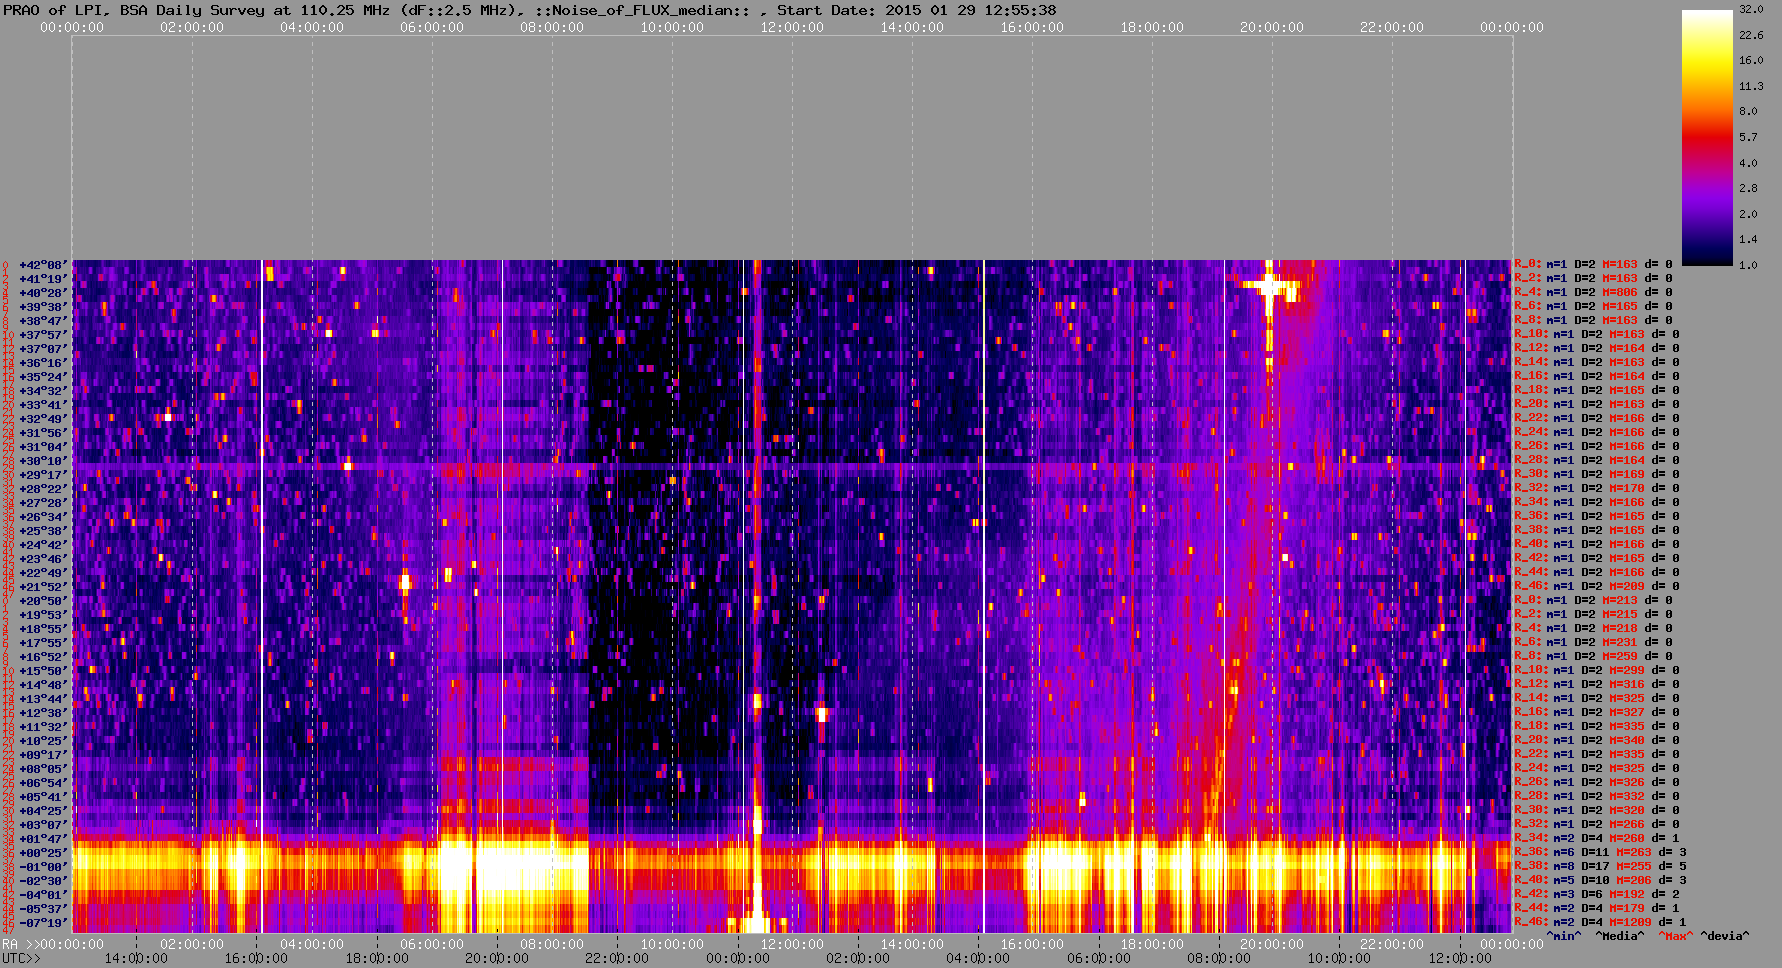Click declination label +19°53'
This screenshot has height=968, width=1782.
click(x=42, y=615)
